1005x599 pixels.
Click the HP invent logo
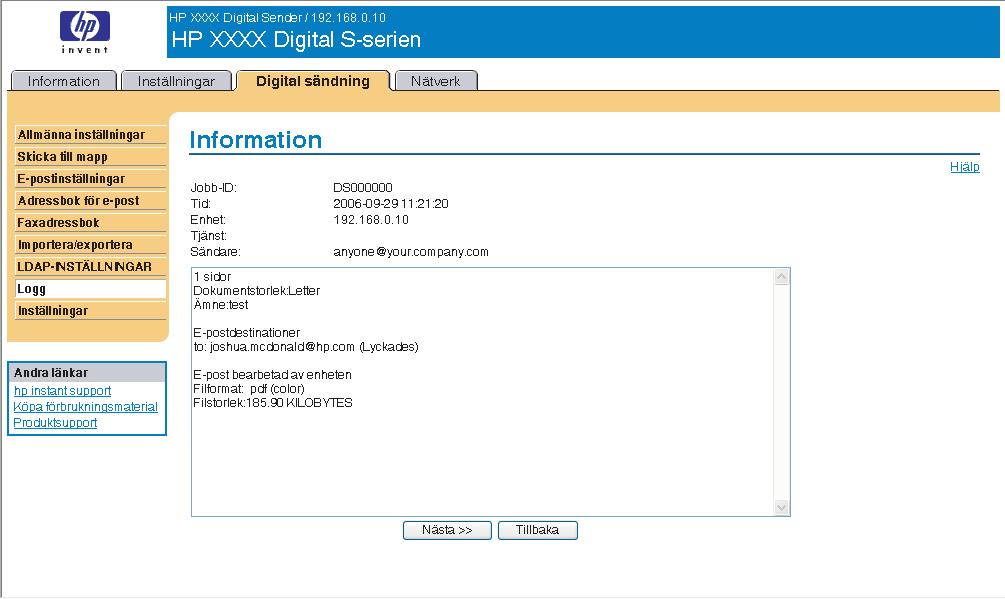point(85,31)
